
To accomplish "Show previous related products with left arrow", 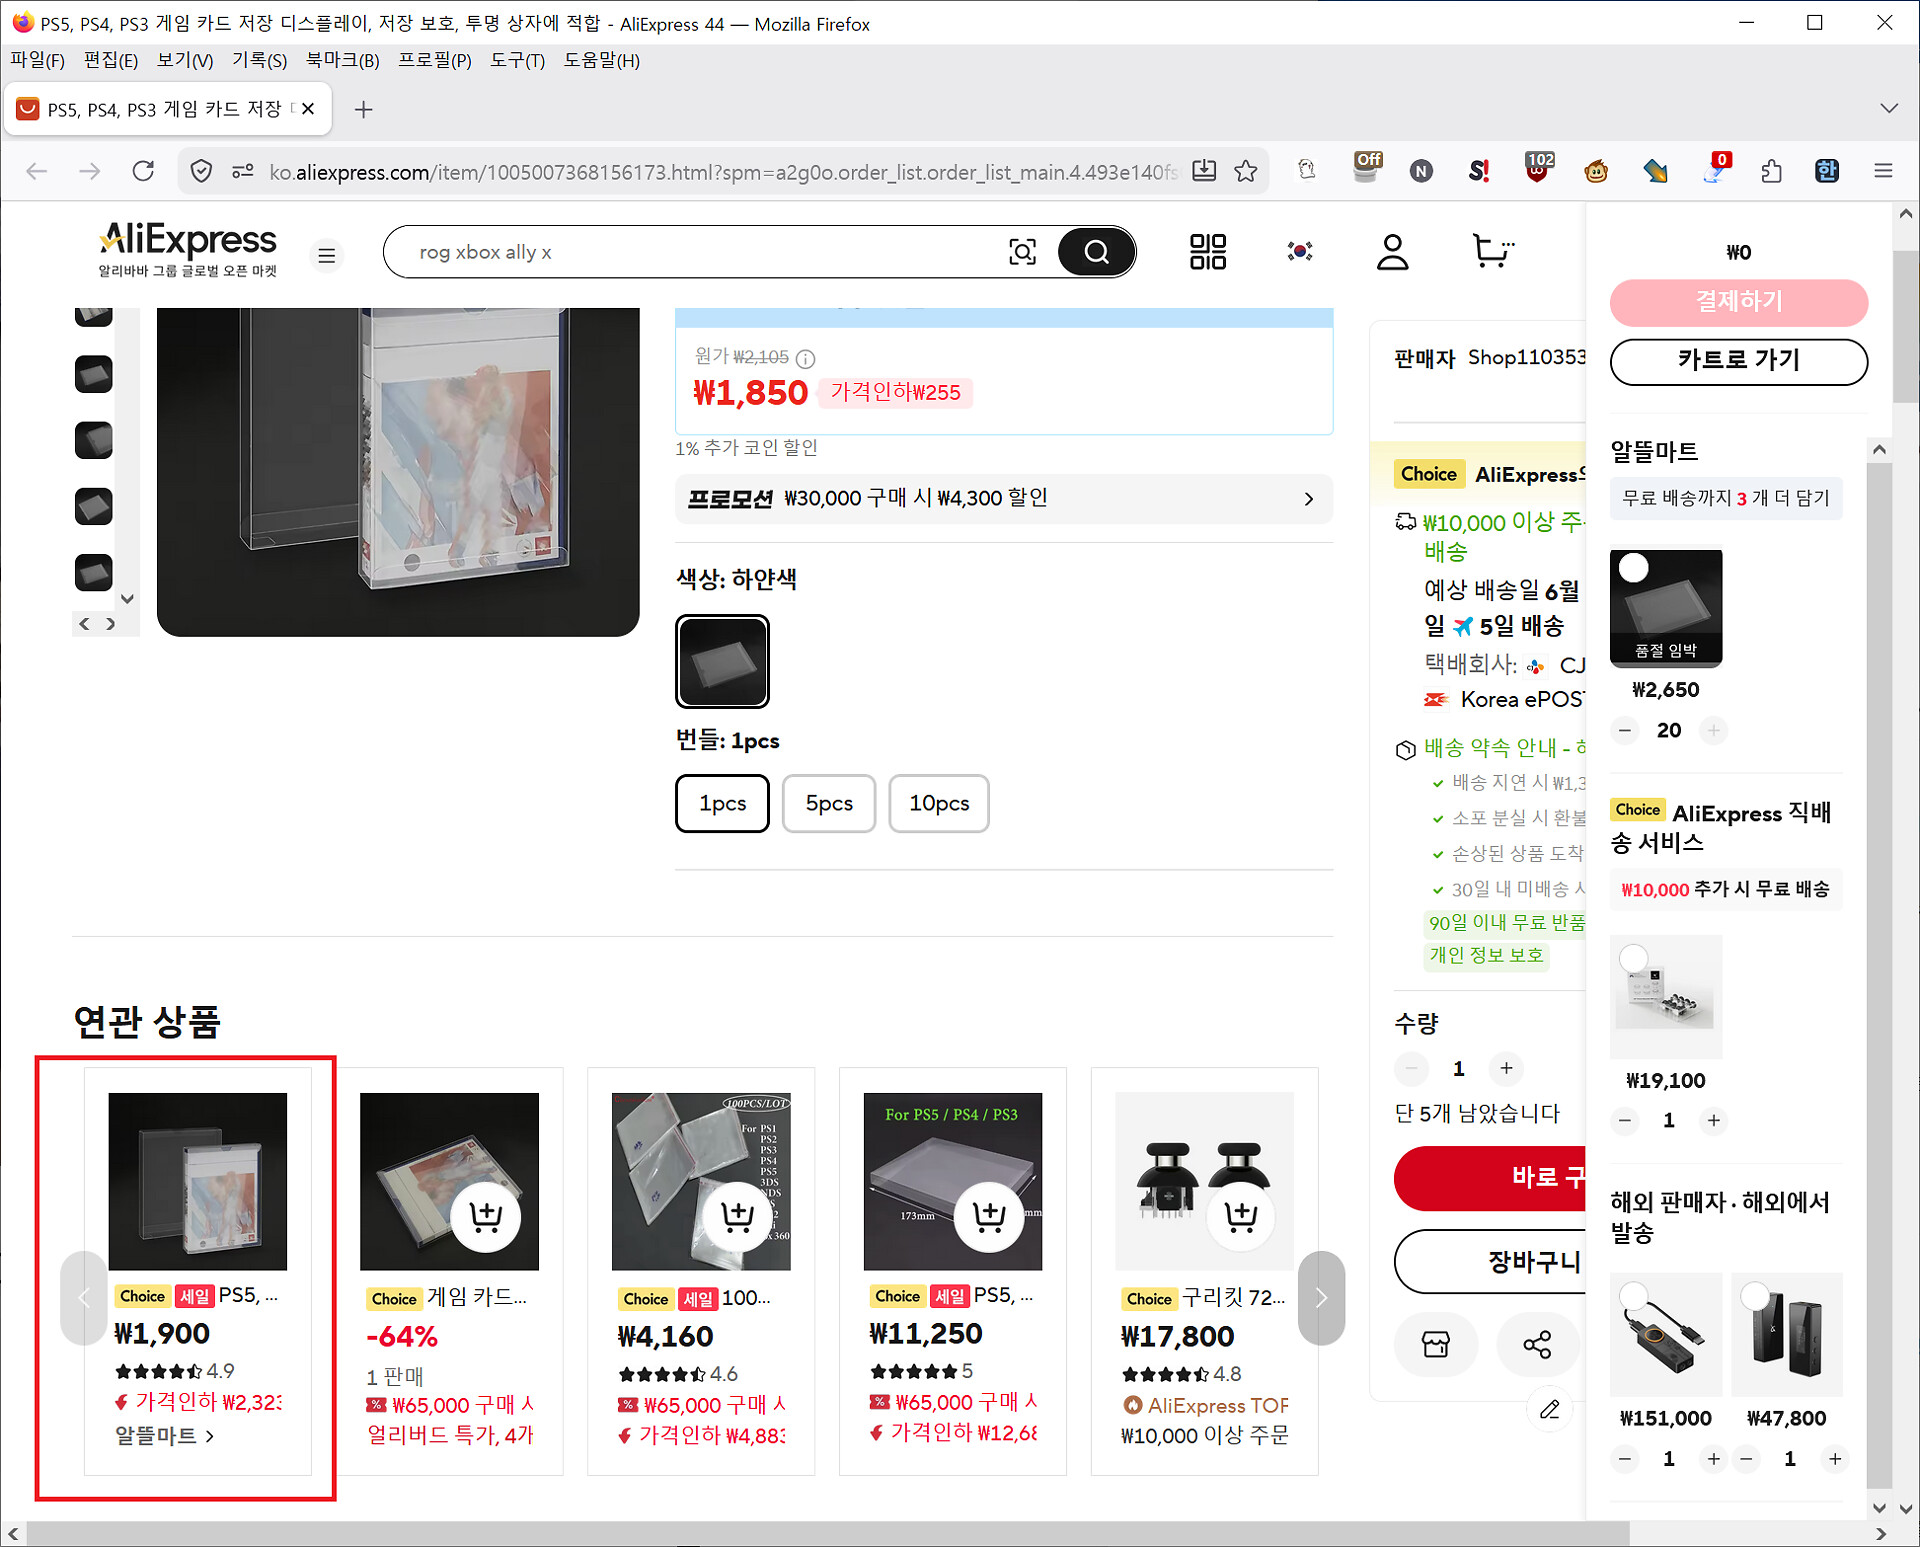I will coord(84,1298).
